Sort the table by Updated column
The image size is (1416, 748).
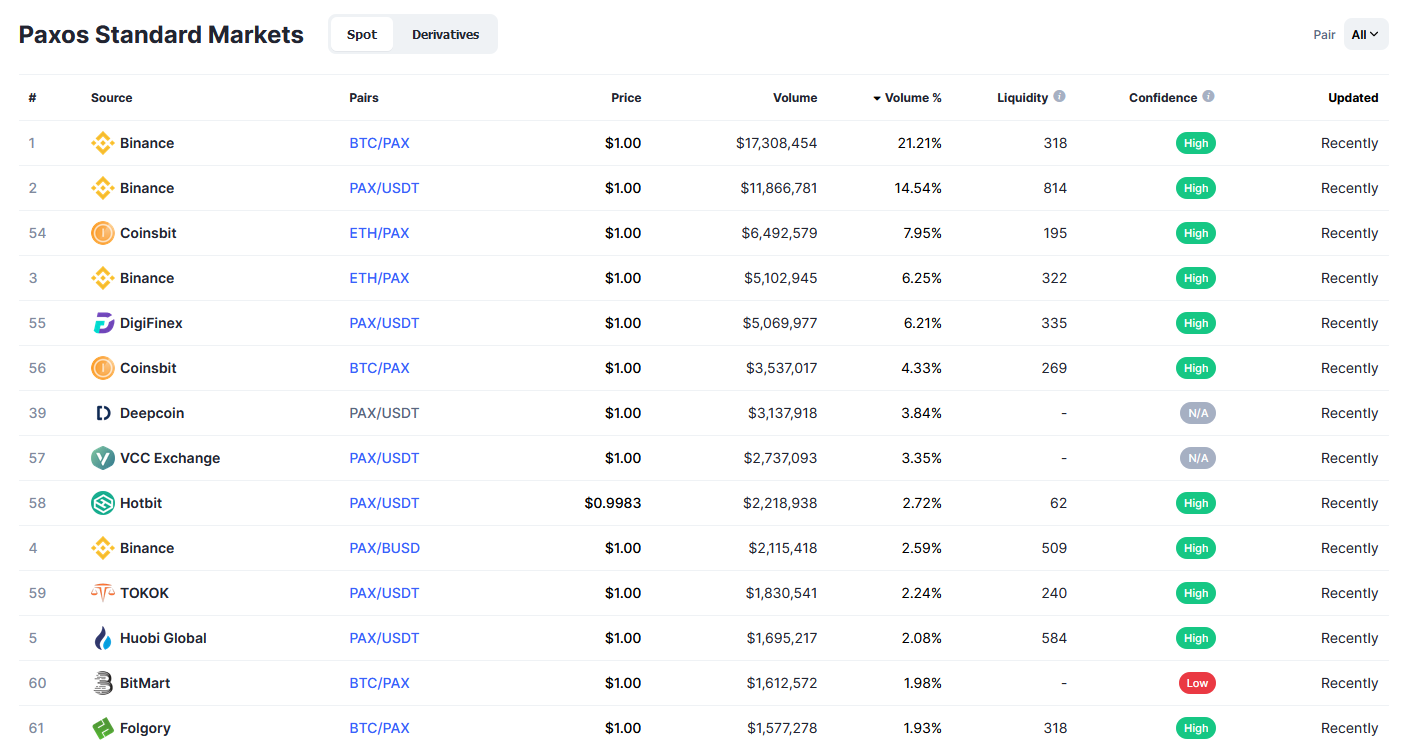[1353, 98]
